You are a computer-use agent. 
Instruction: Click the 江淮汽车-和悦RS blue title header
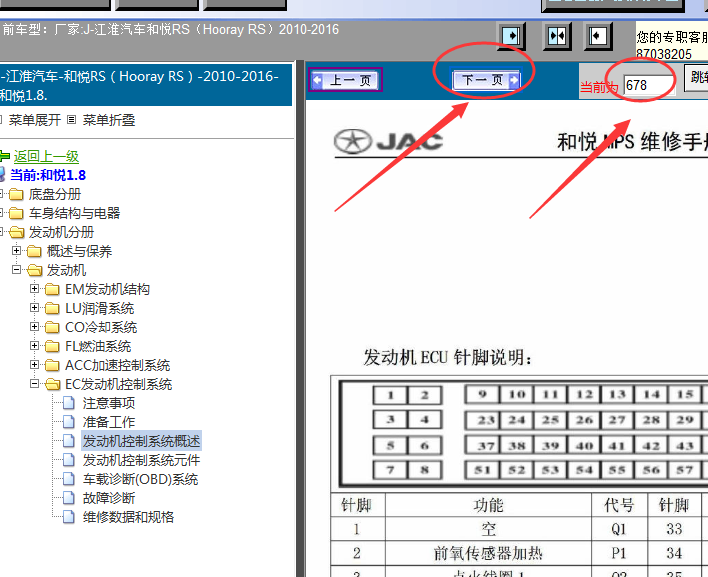(x=146, y=85)
